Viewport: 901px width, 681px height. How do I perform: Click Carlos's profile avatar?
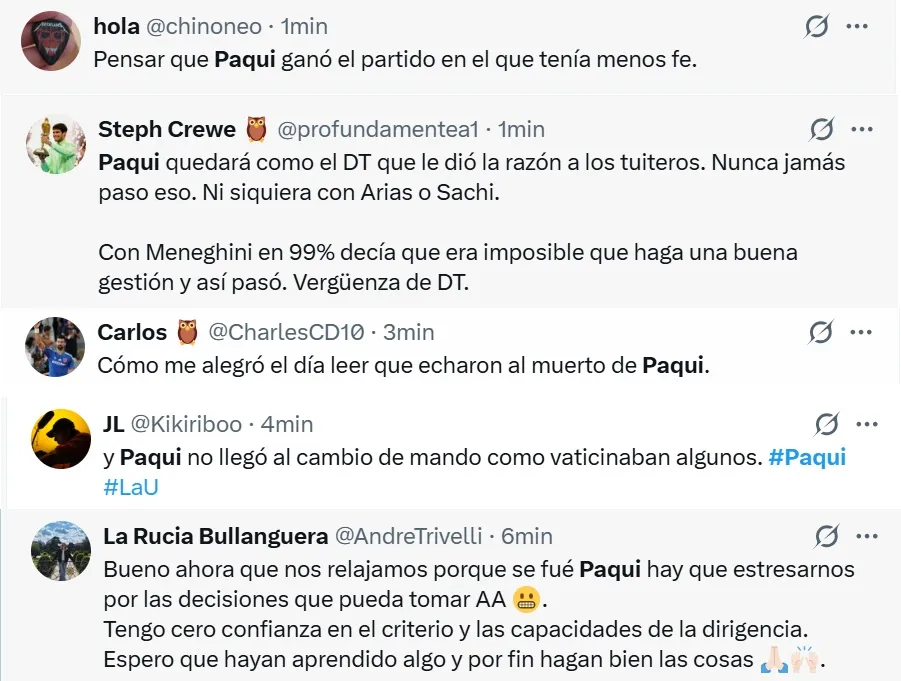click(55, 347)
